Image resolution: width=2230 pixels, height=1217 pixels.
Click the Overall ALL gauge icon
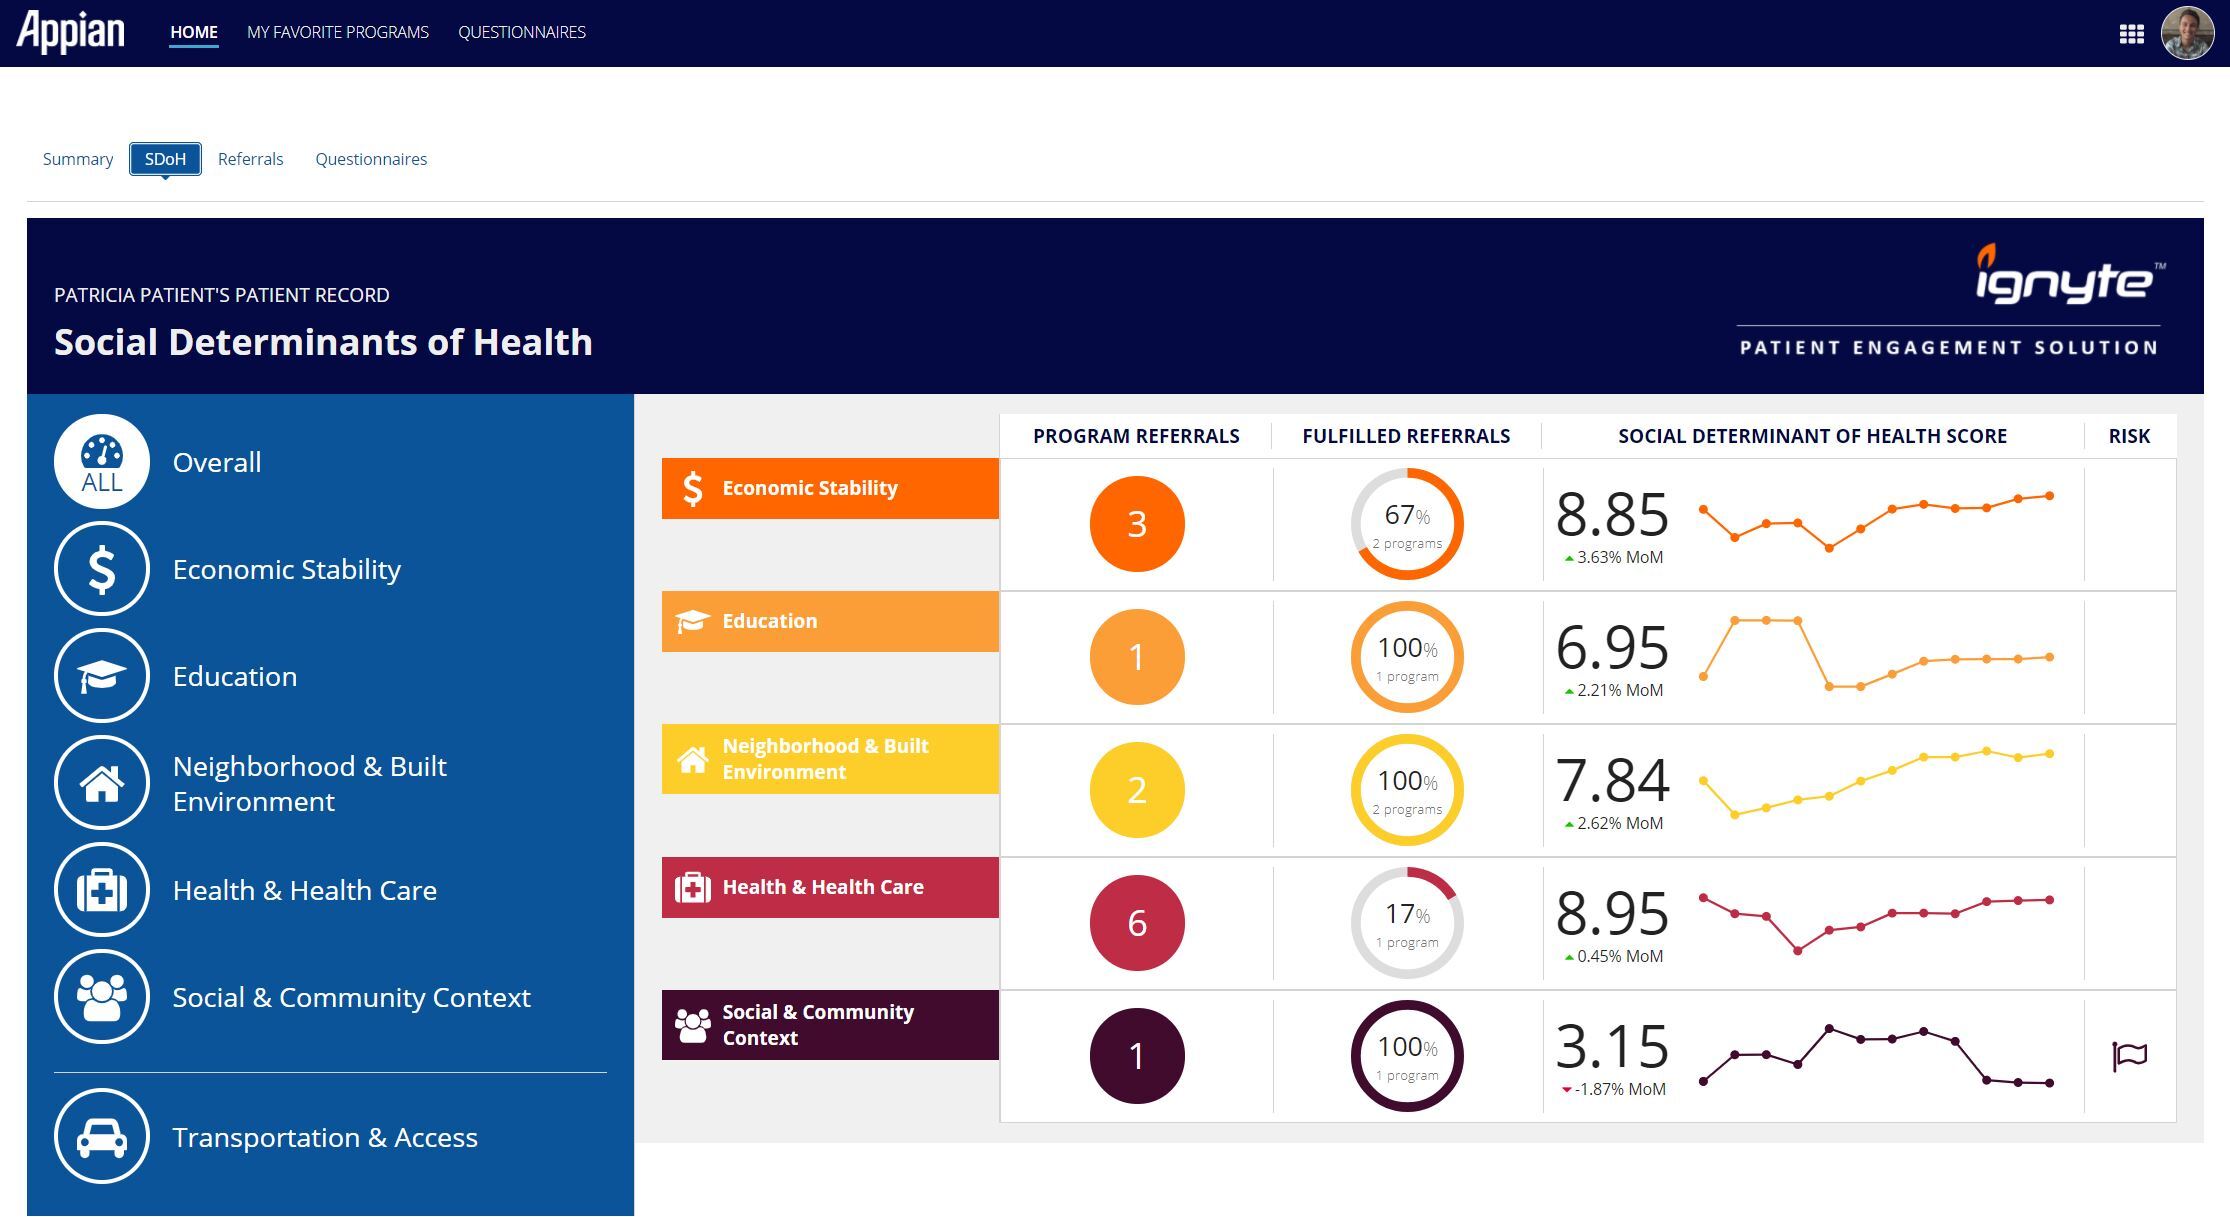[x=102, y=462]
